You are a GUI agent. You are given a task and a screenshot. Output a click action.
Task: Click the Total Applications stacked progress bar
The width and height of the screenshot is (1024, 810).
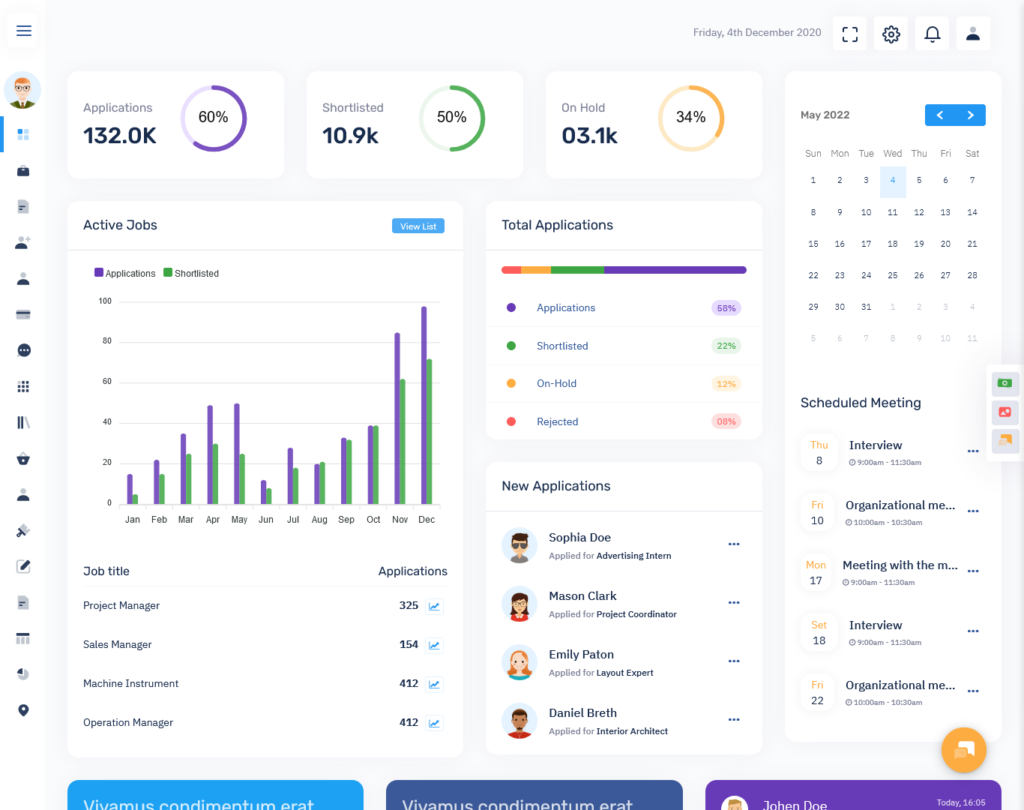click(624, 270)
